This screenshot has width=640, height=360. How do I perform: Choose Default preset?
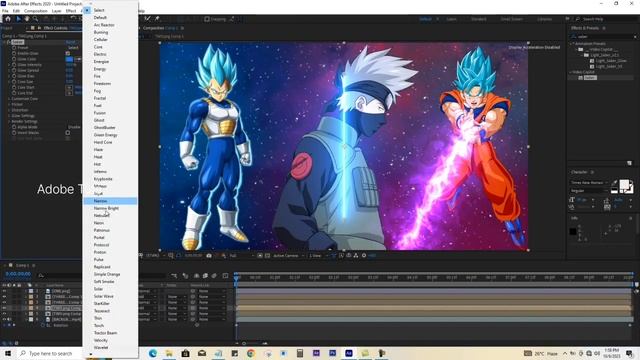click(x=100, y=18)
